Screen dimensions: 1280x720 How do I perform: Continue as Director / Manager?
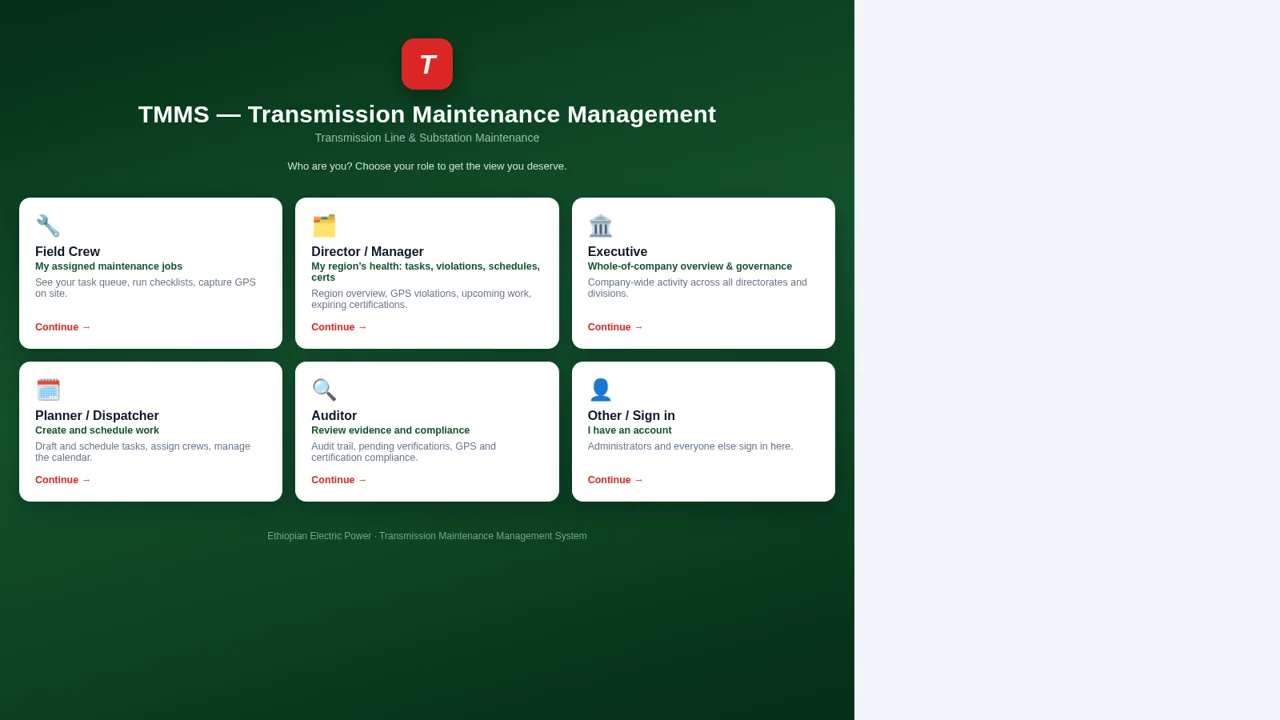[x=339, y=327]
